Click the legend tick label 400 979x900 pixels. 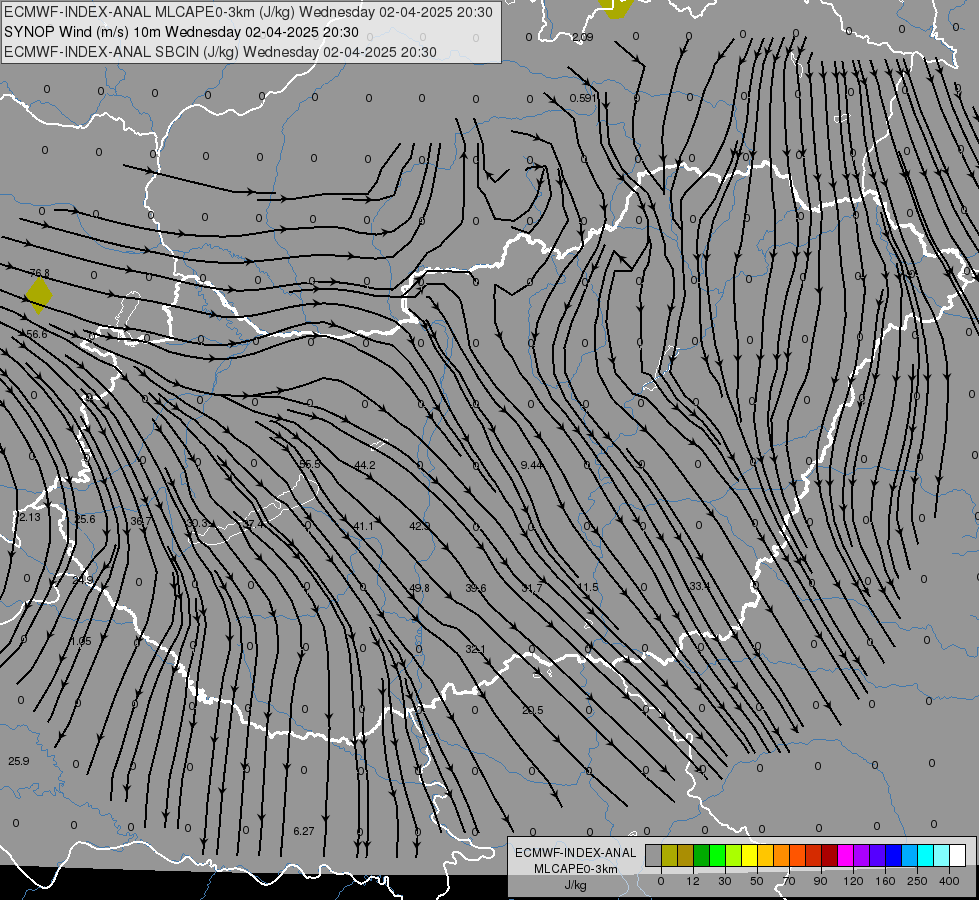click(949, 881)
